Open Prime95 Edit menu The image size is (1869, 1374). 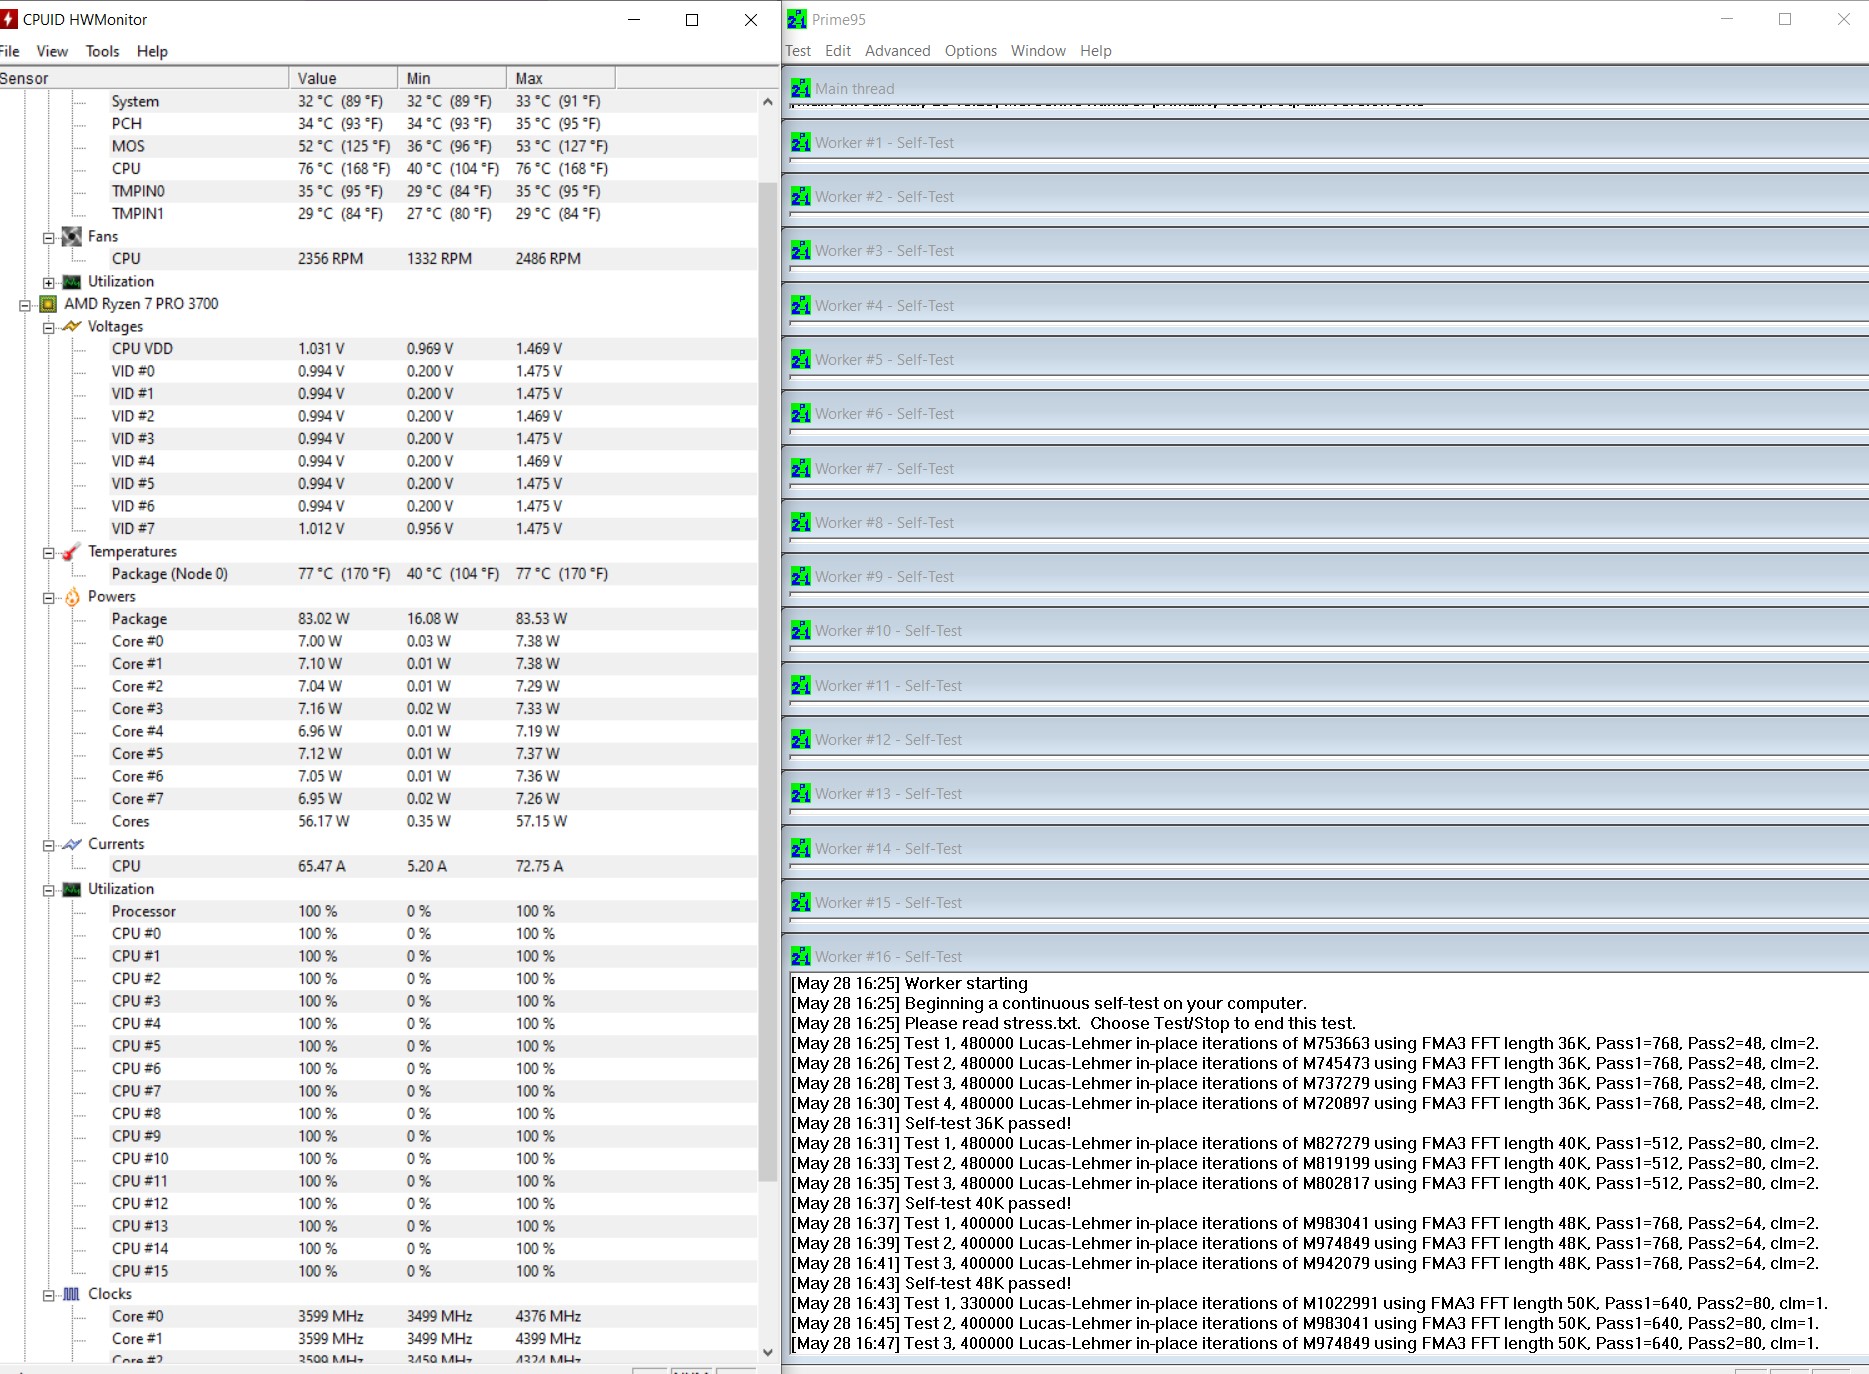(838, 51)
